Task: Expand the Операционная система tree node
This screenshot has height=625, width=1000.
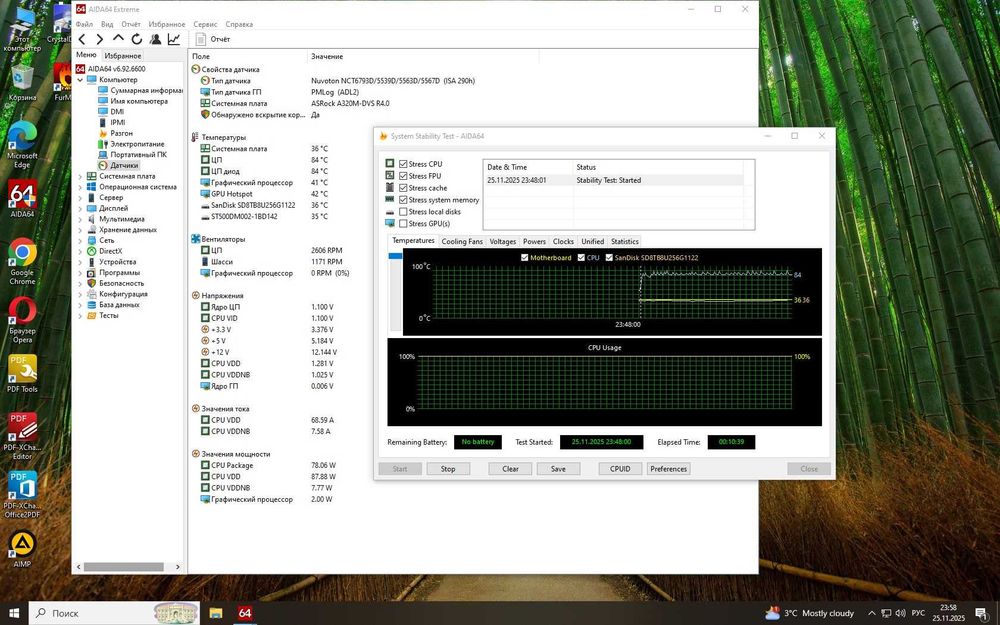Action: pos(80,188)
